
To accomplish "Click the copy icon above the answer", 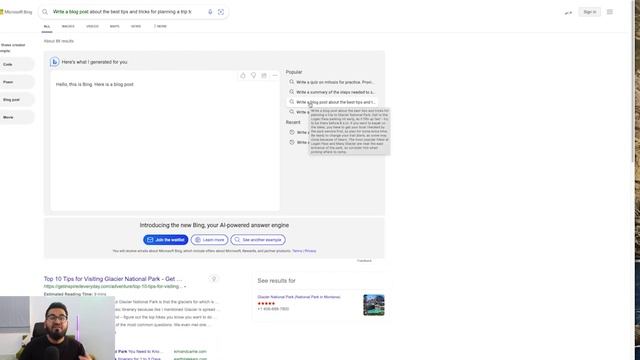I will (264, 76).
